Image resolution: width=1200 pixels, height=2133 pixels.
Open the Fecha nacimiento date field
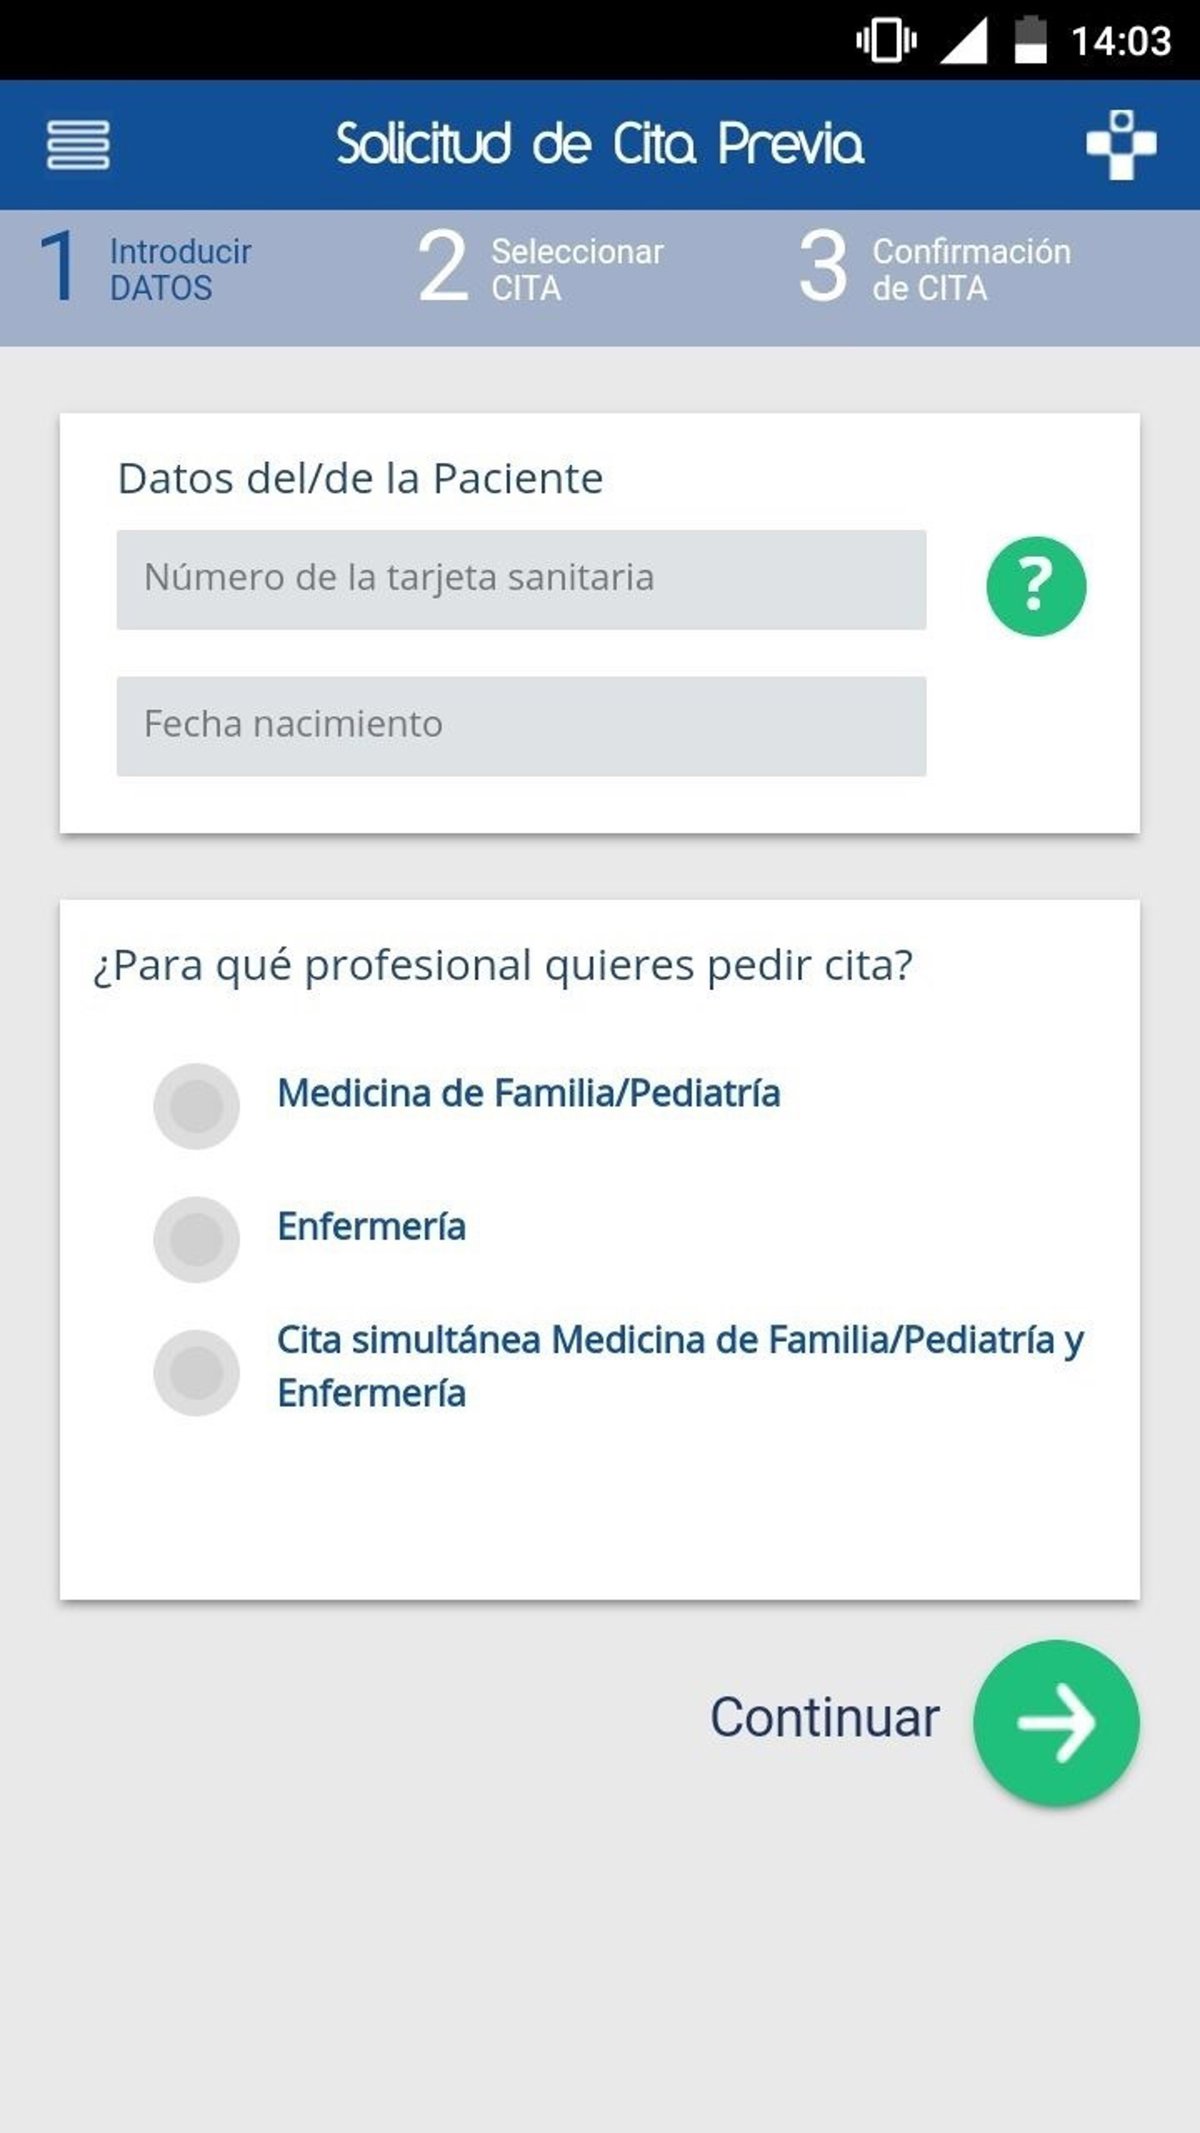pyautogui.click(x=521, y=725)
